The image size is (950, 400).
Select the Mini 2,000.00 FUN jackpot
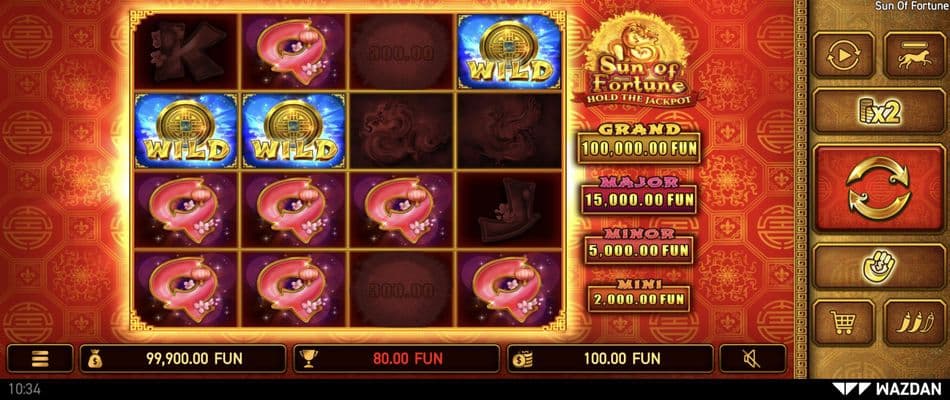click(639, 295)
